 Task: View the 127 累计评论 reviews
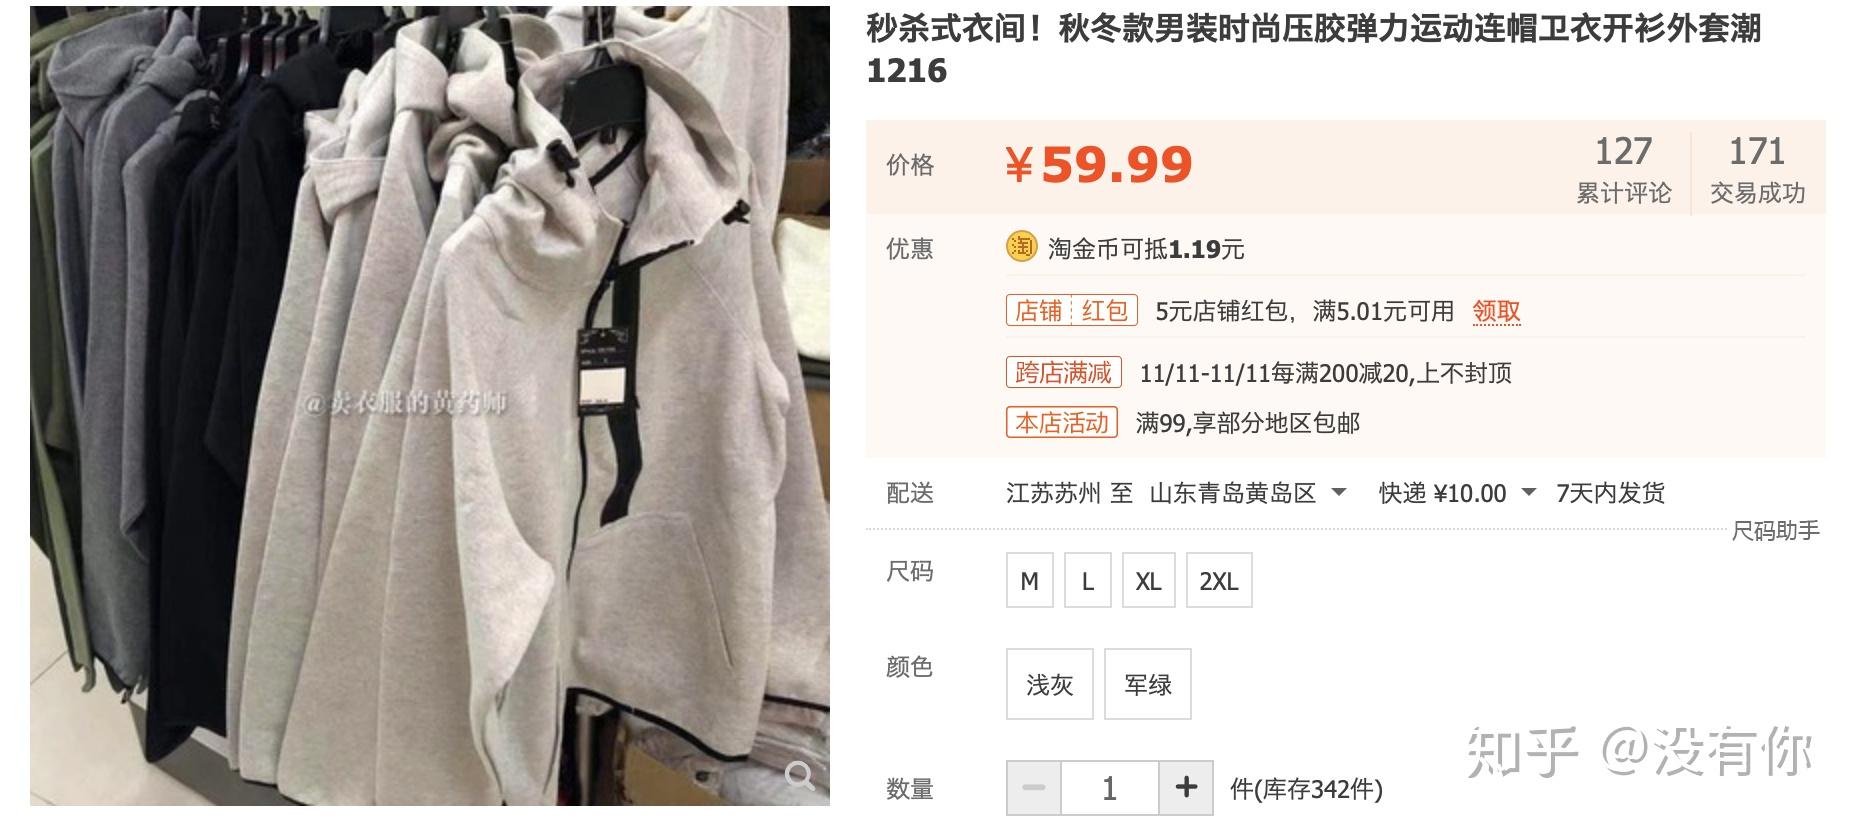(x=1623, y=169)
